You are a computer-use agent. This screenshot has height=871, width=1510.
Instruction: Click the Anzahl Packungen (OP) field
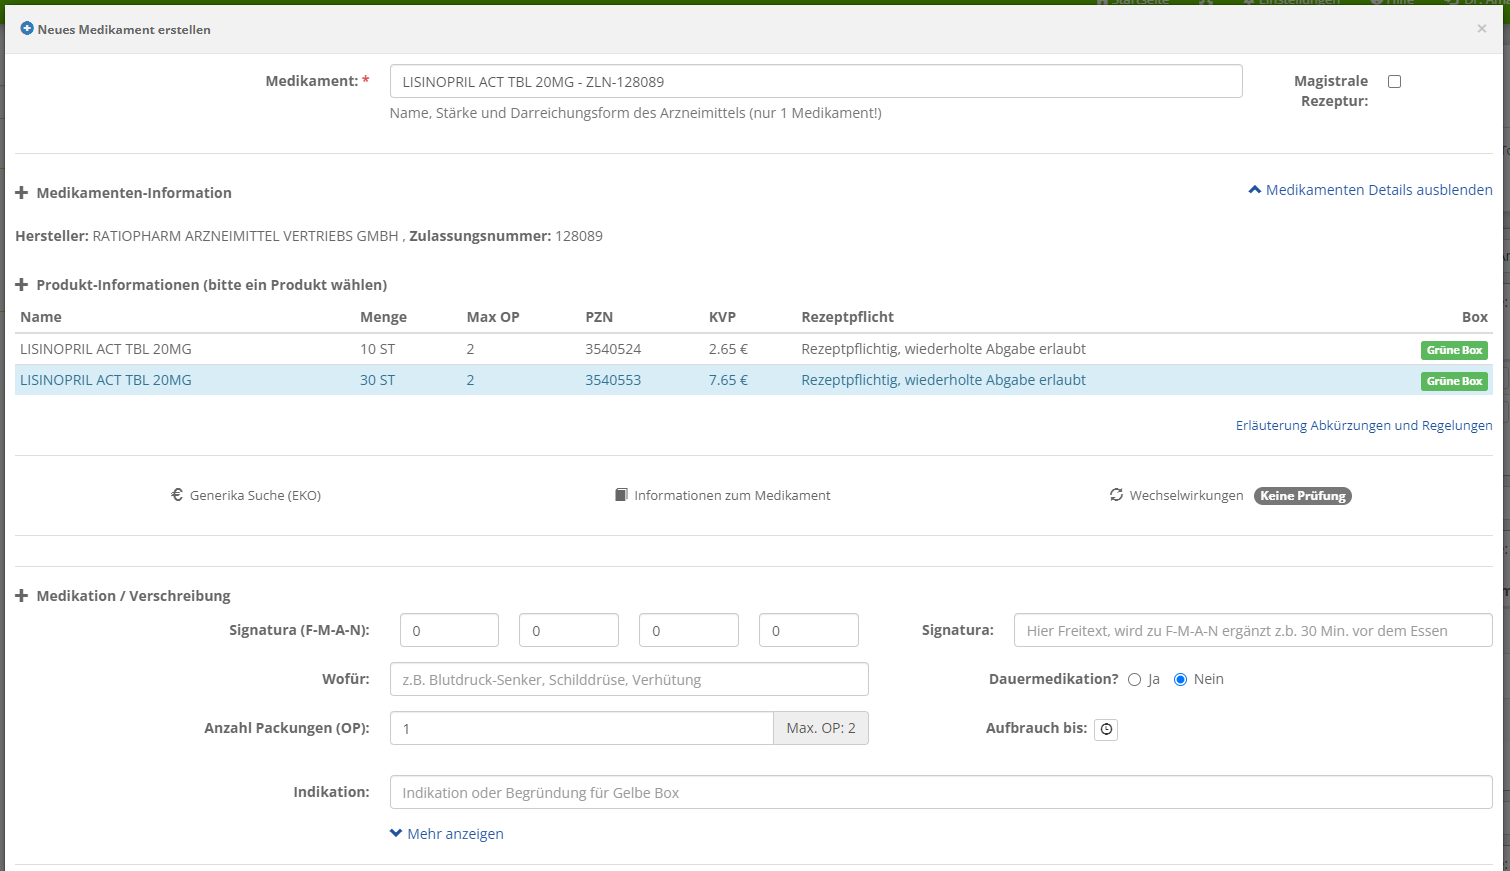pos(581,728)
